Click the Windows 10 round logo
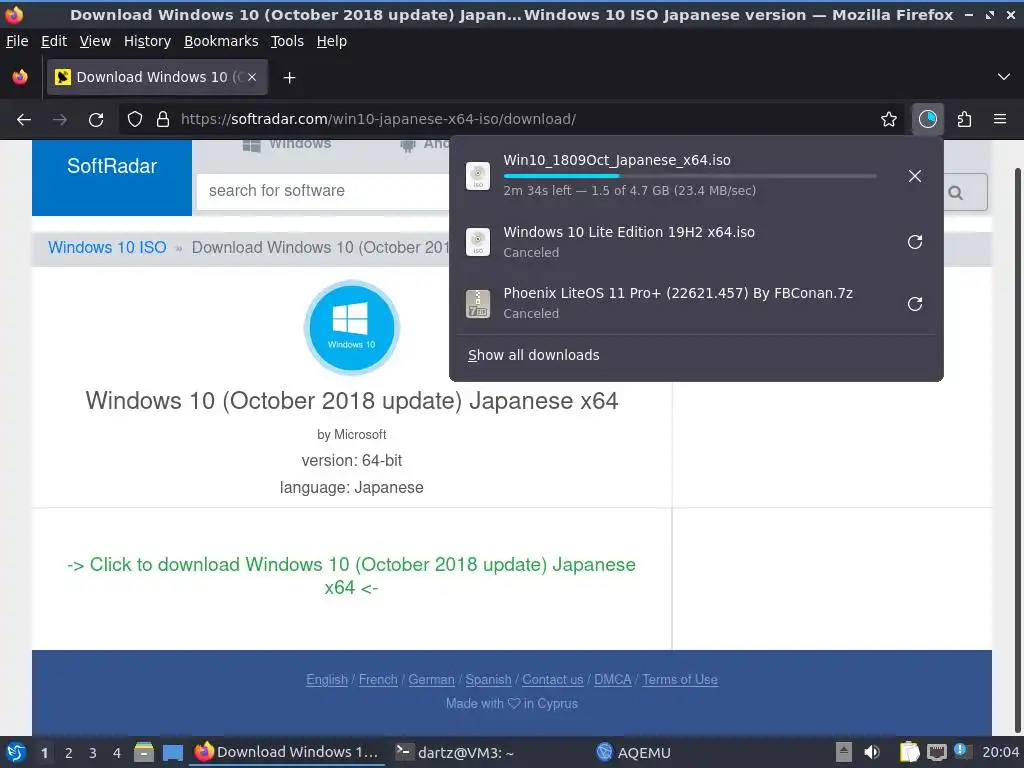The height and width of the screenshot is (768, 1024). pos(351,328)
